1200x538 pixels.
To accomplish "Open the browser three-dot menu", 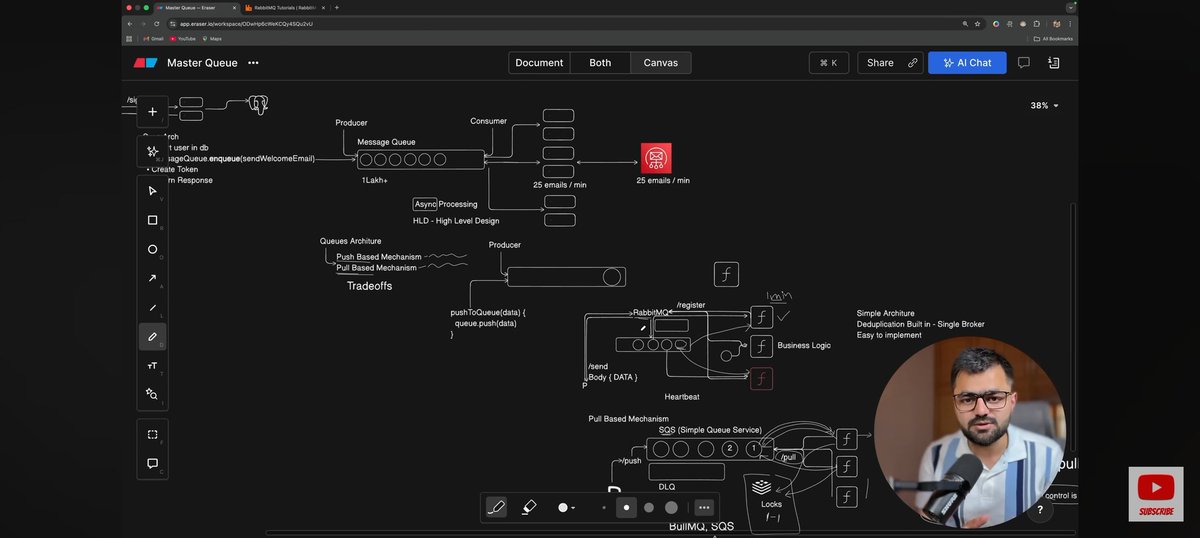I will pyautogui.click(x=1070, y=23).
